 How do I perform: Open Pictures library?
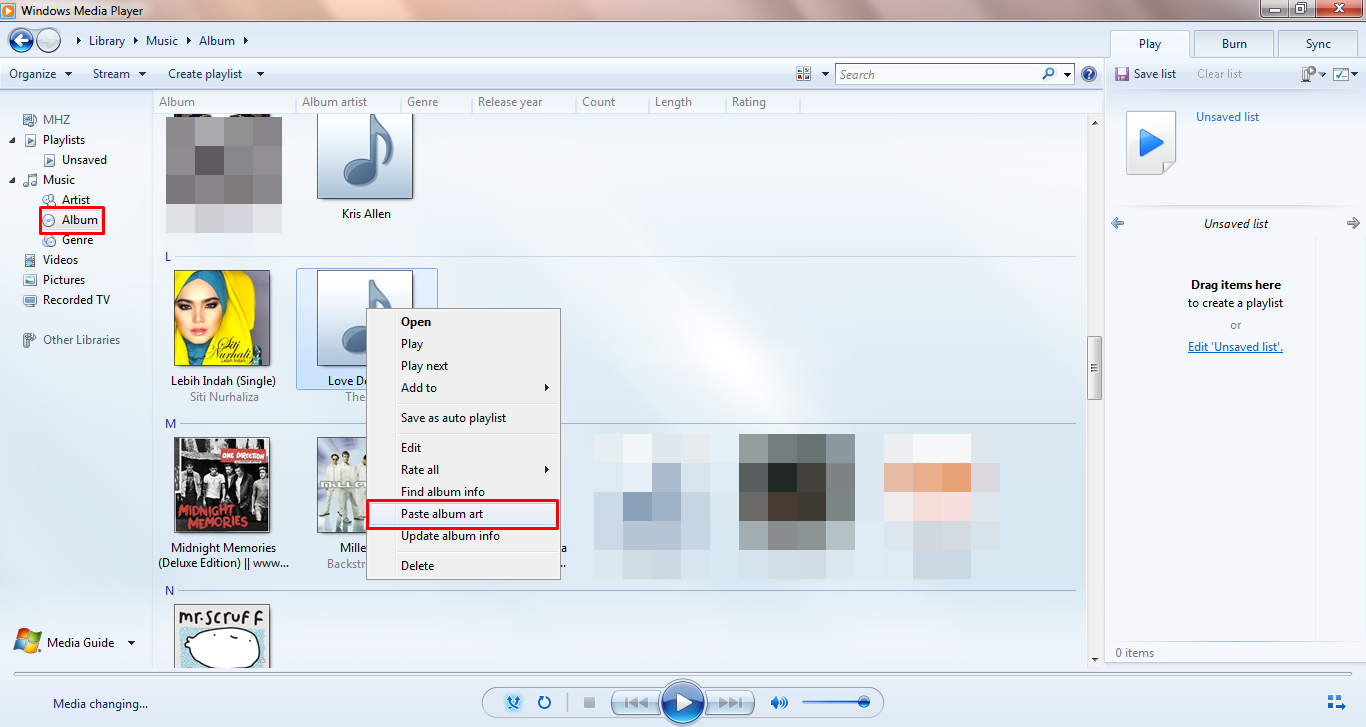tap(64, 280)
